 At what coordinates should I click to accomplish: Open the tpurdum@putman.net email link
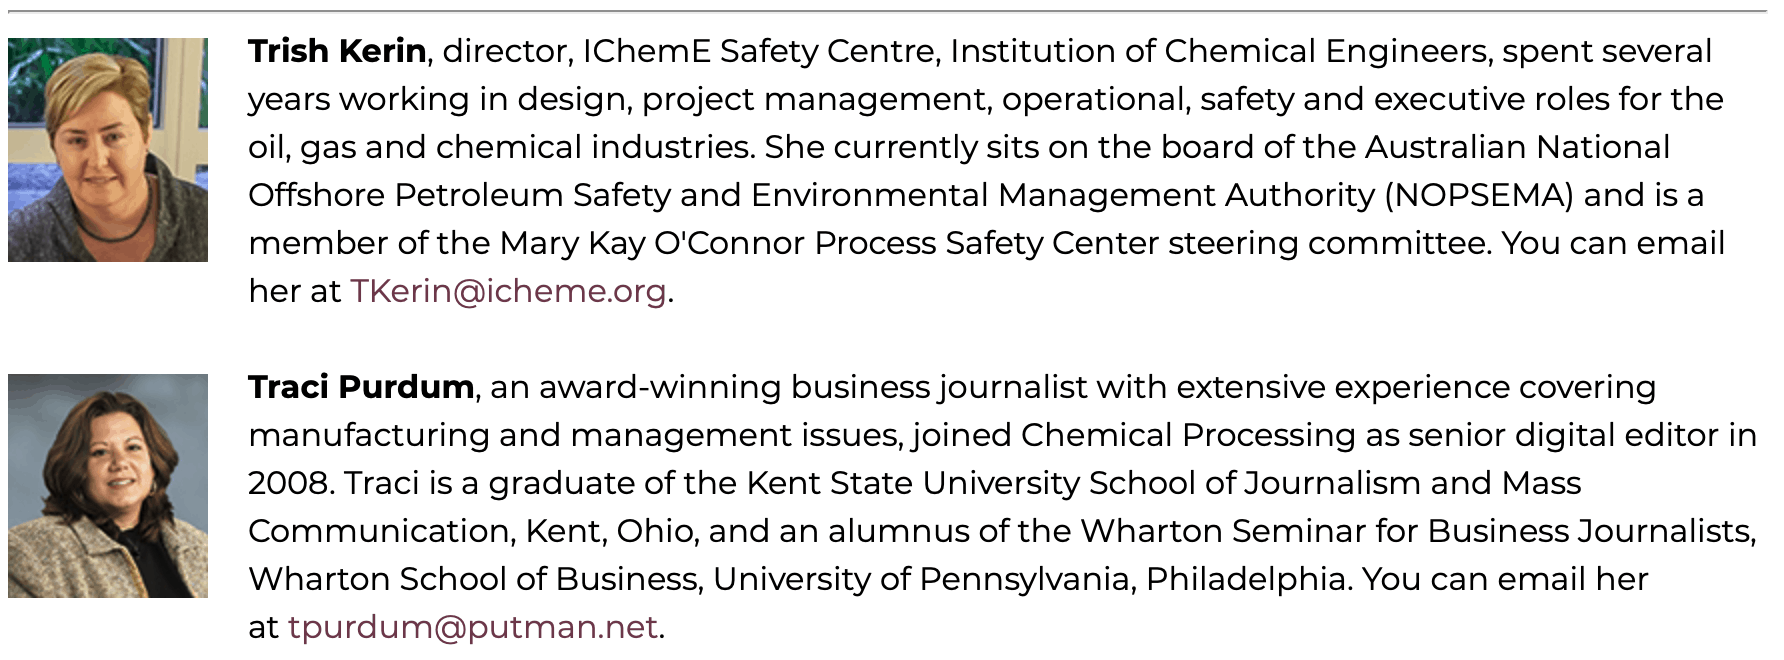tap(472, 627)
